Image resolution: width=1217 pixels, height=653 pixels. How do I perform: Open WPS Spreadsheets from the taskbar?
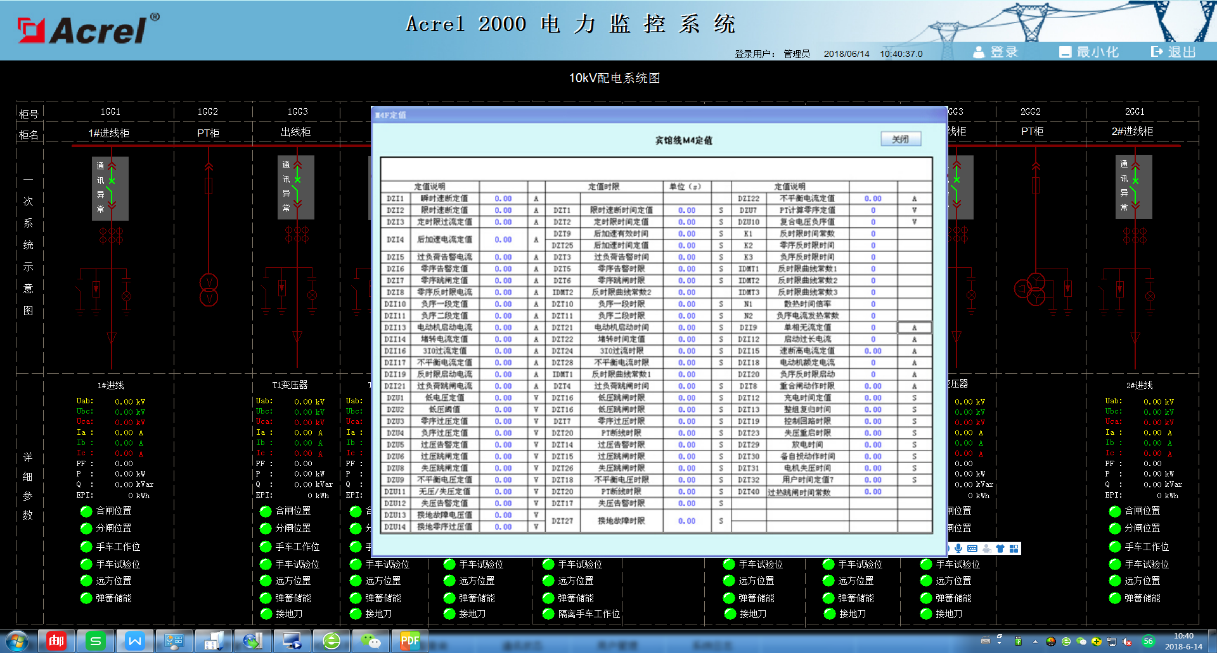(95, 640)
